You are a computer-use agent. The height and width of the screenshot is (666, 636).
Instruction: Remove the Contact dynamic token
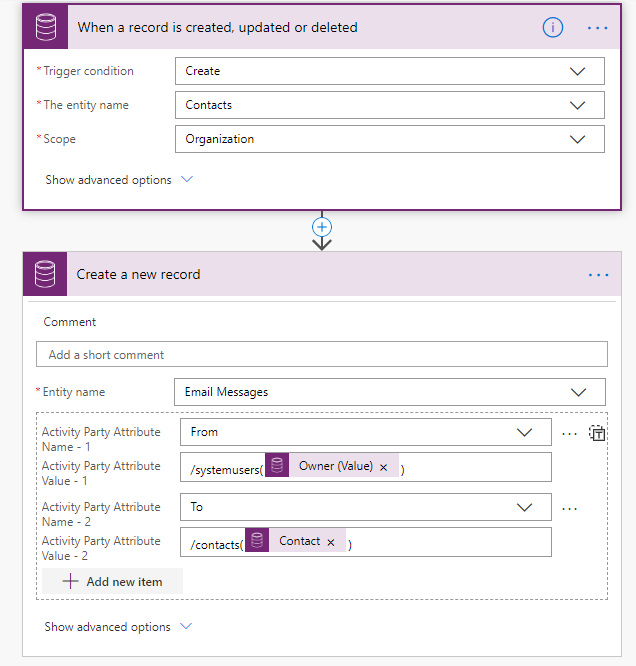tap(331, 542)
